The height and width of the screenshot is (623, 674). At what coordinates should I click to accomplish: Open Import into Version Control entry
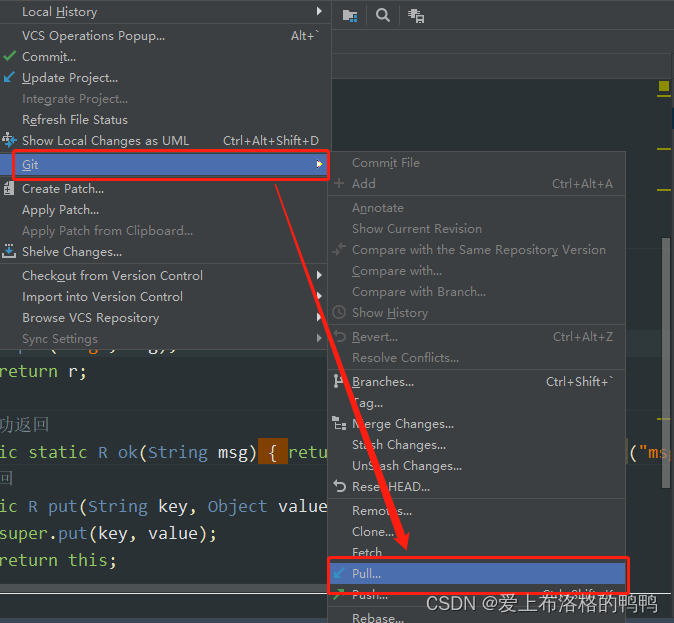[165, 296]
